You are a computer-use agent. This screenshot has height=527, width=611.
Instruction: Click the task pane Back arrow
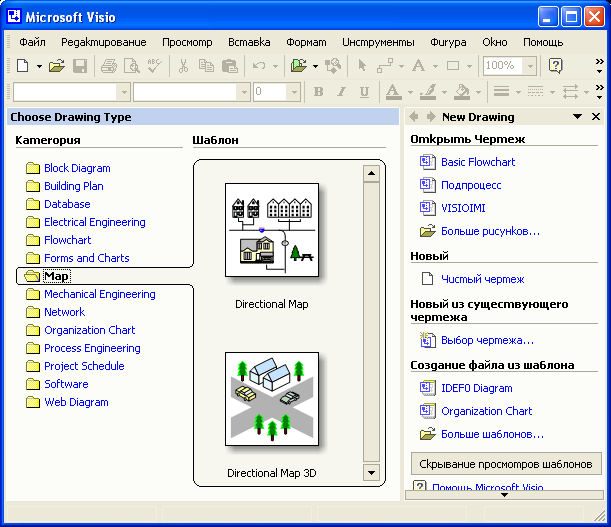click(x=414, y=116)
